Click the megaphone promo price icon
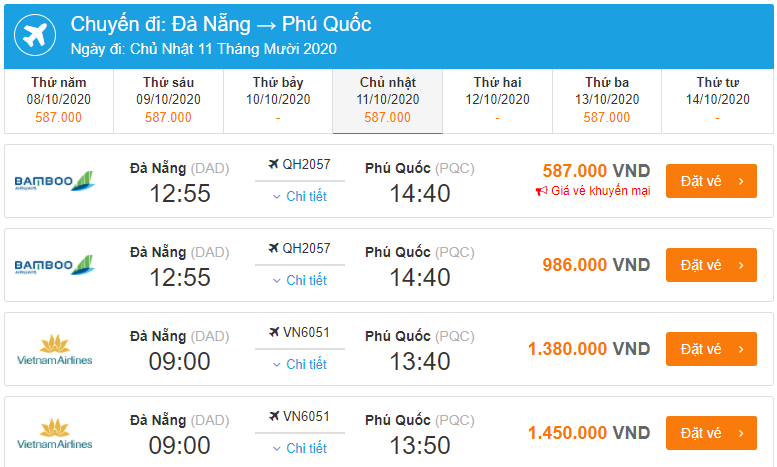 point(541,191)
